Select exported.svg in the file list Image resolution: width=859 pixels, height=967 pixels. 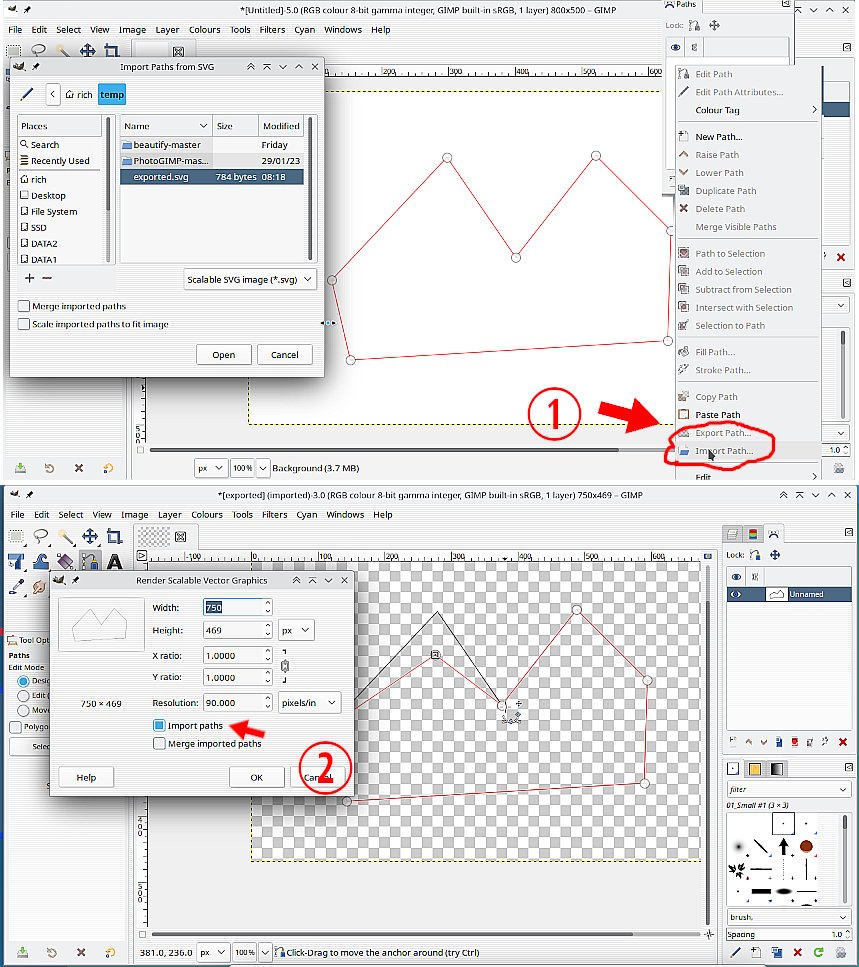[x=212, y=177]
